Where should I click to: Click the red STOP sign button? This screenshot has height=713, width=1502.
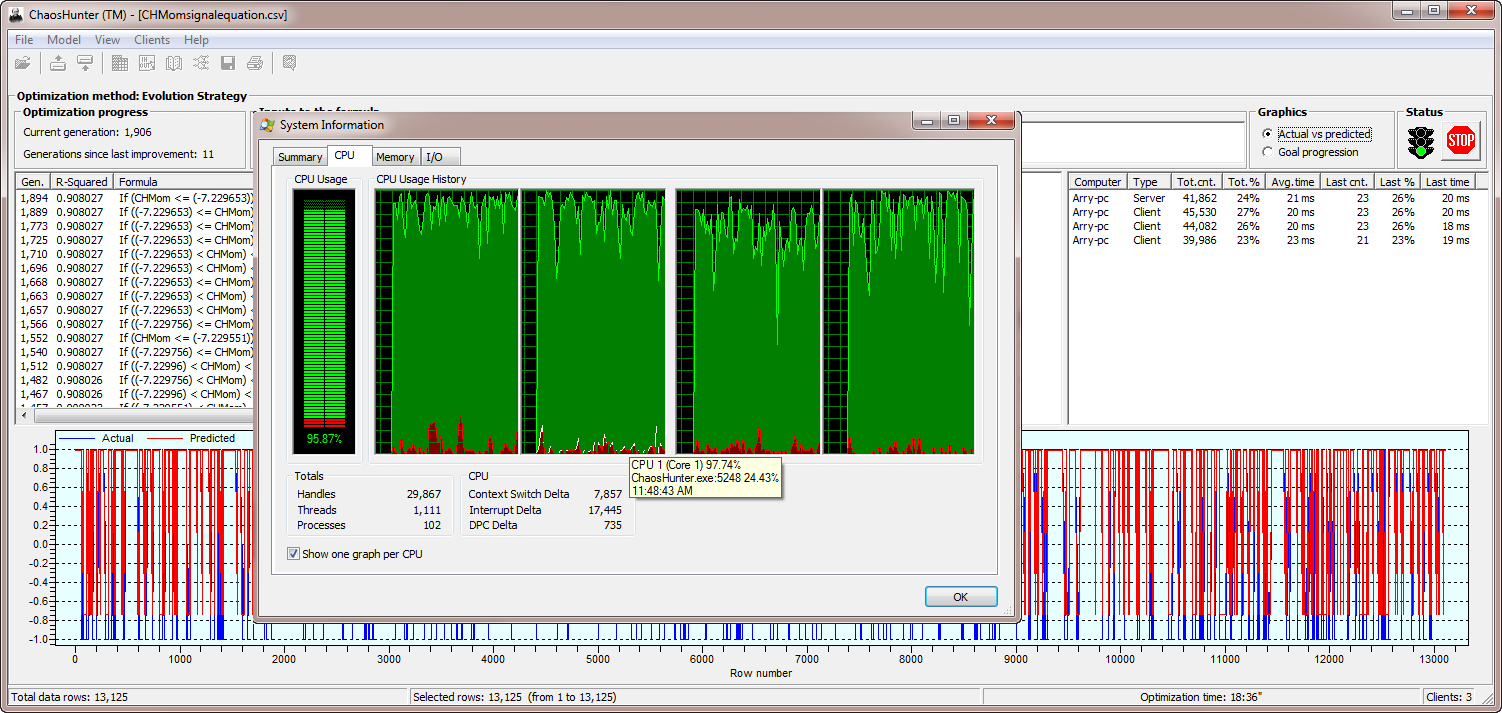(x=1461, y=141)
